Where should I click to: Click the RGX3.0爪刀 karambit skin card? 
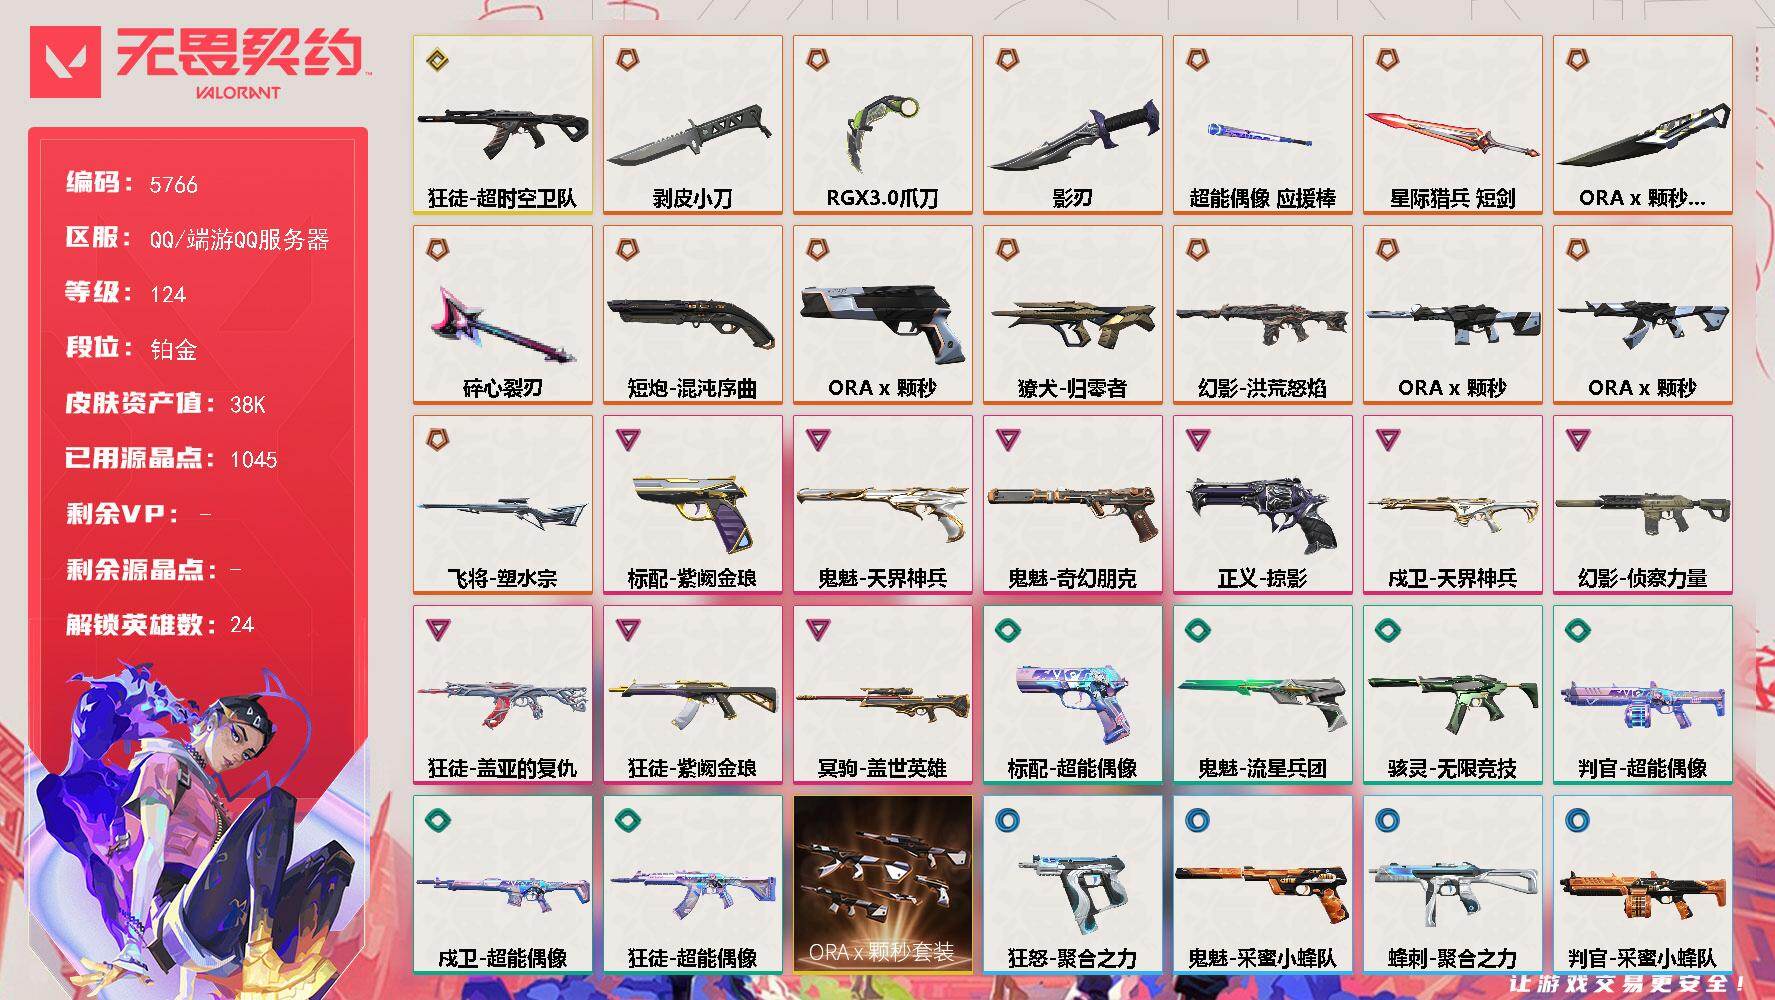pyautogui.click(x=882, y=125)
